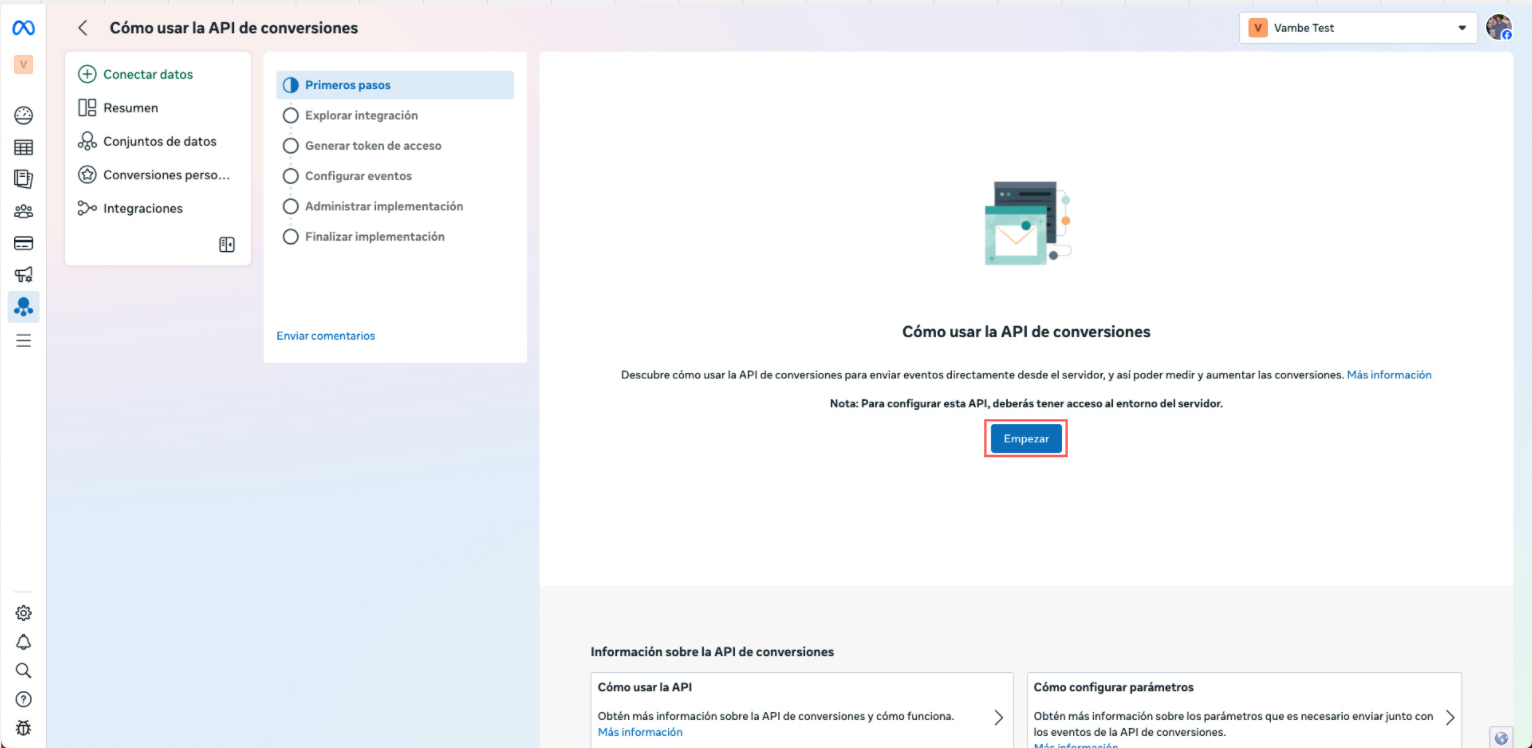
Task: Click the Empezar button
Action: (1026, 439)
